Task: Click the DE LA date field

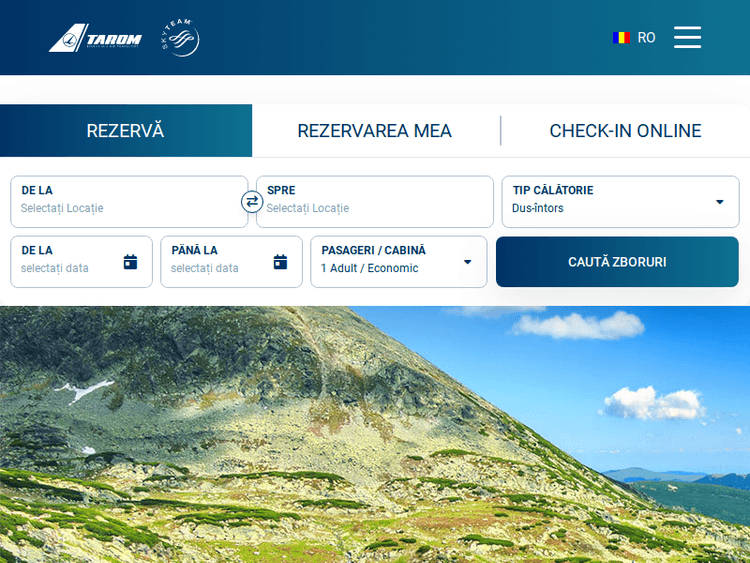Action: point(81,262)
